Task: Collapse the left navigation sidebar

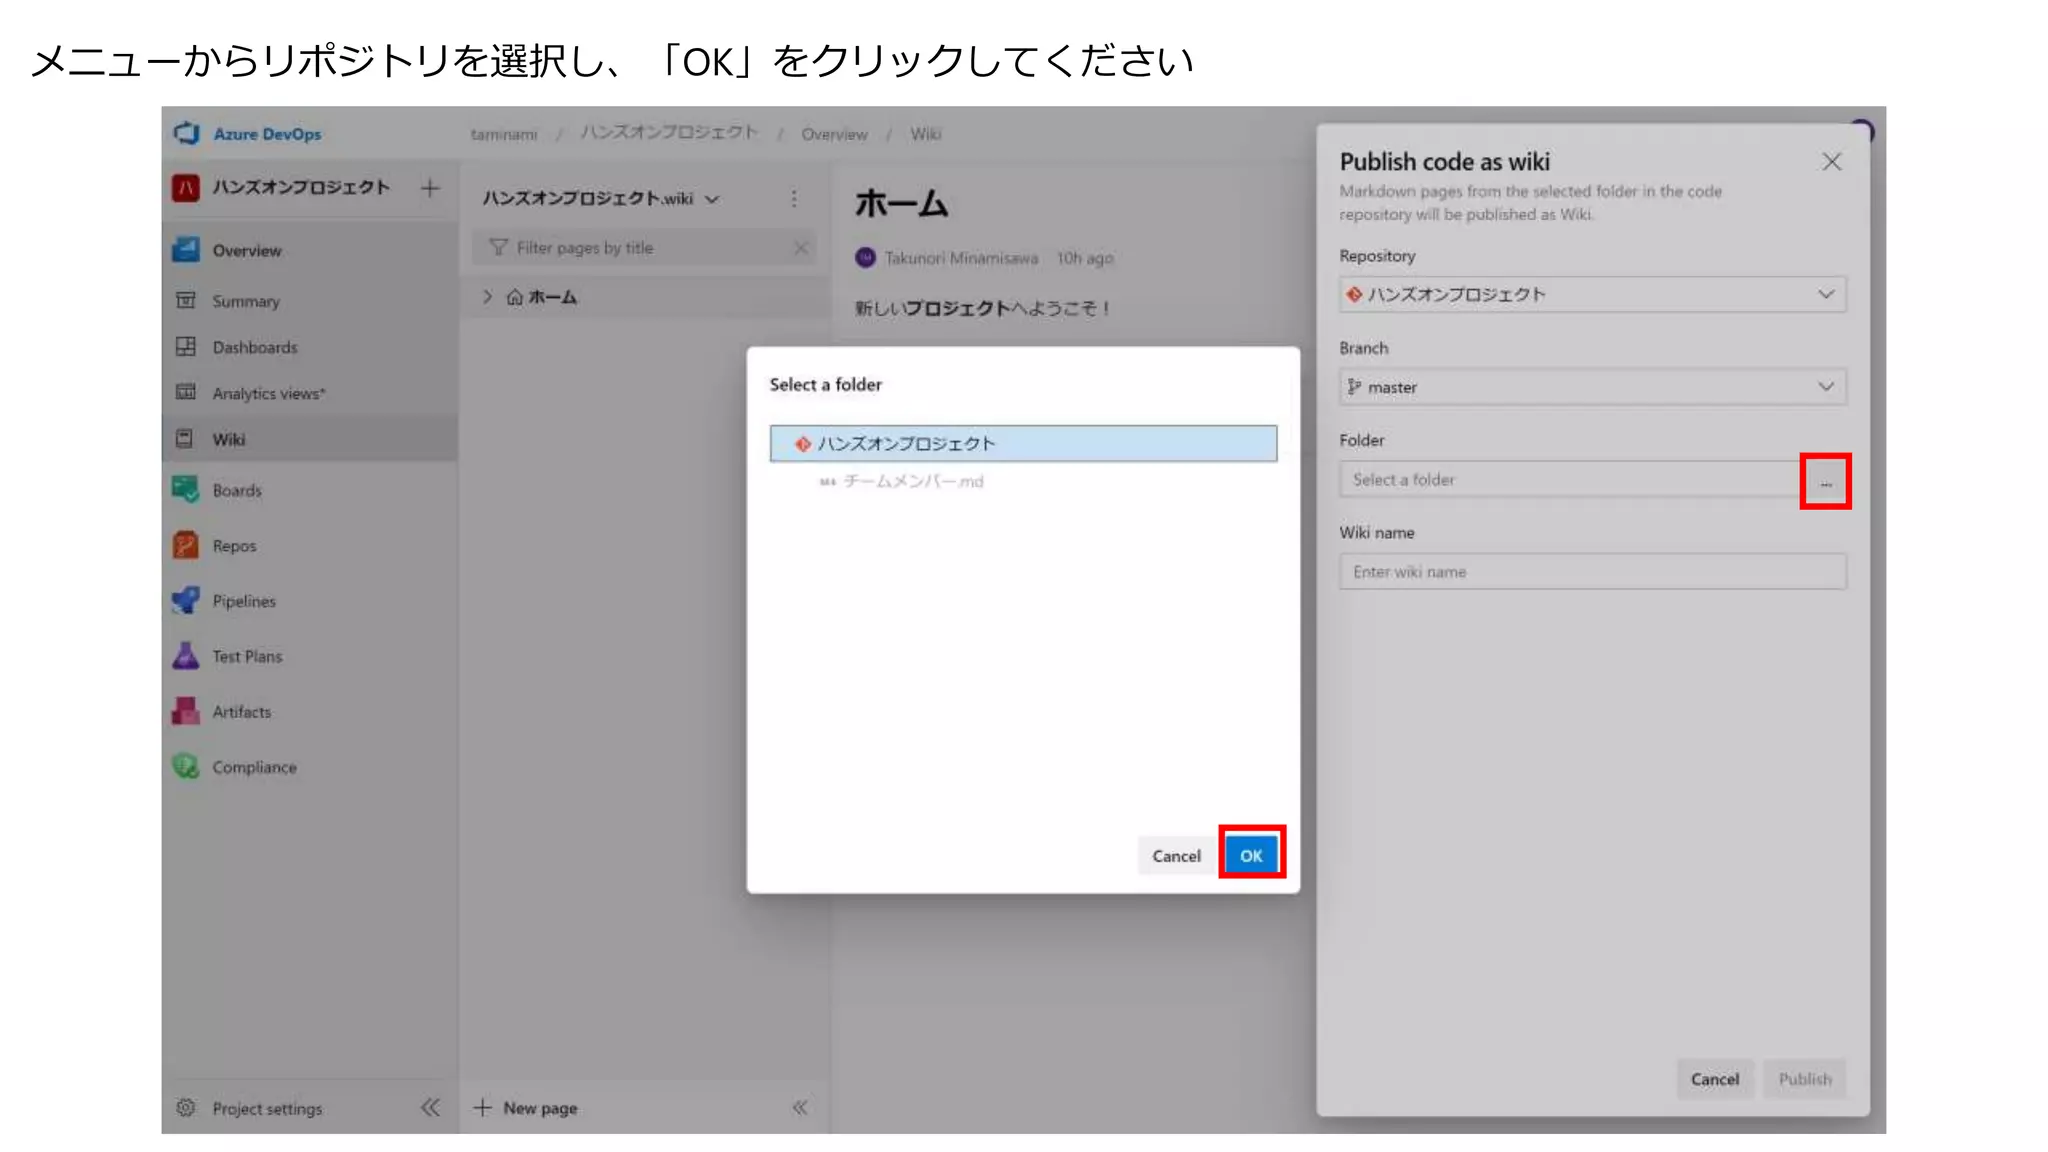Action: [430, 1107]
